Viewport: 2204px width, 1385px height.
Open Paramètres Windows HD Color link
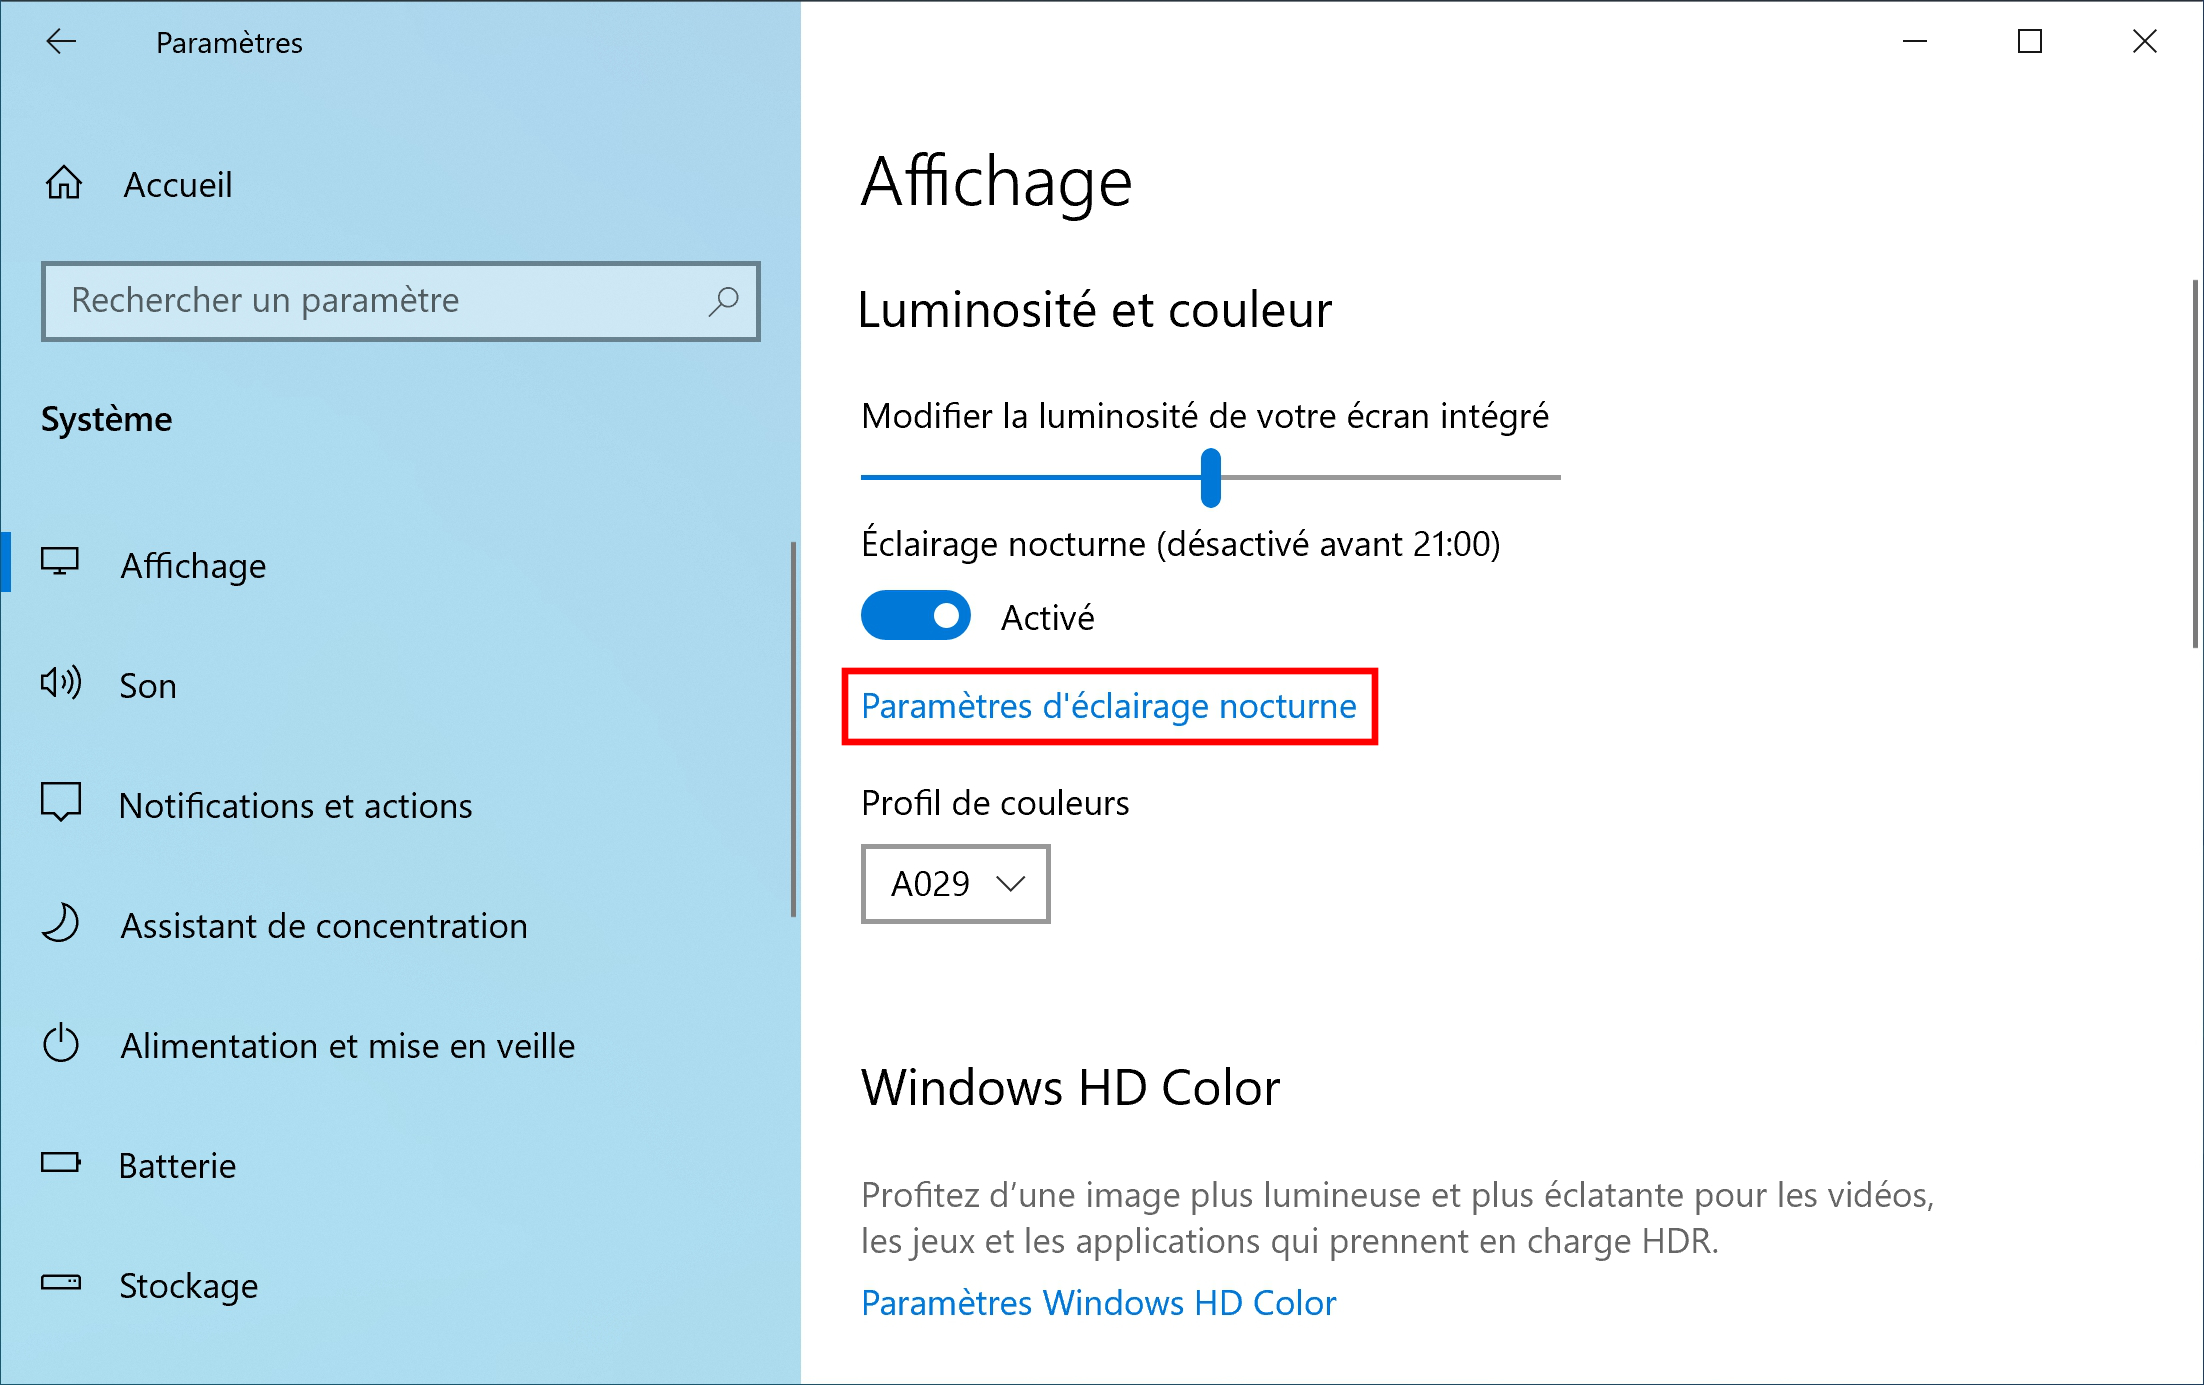coord(1098,1303)
